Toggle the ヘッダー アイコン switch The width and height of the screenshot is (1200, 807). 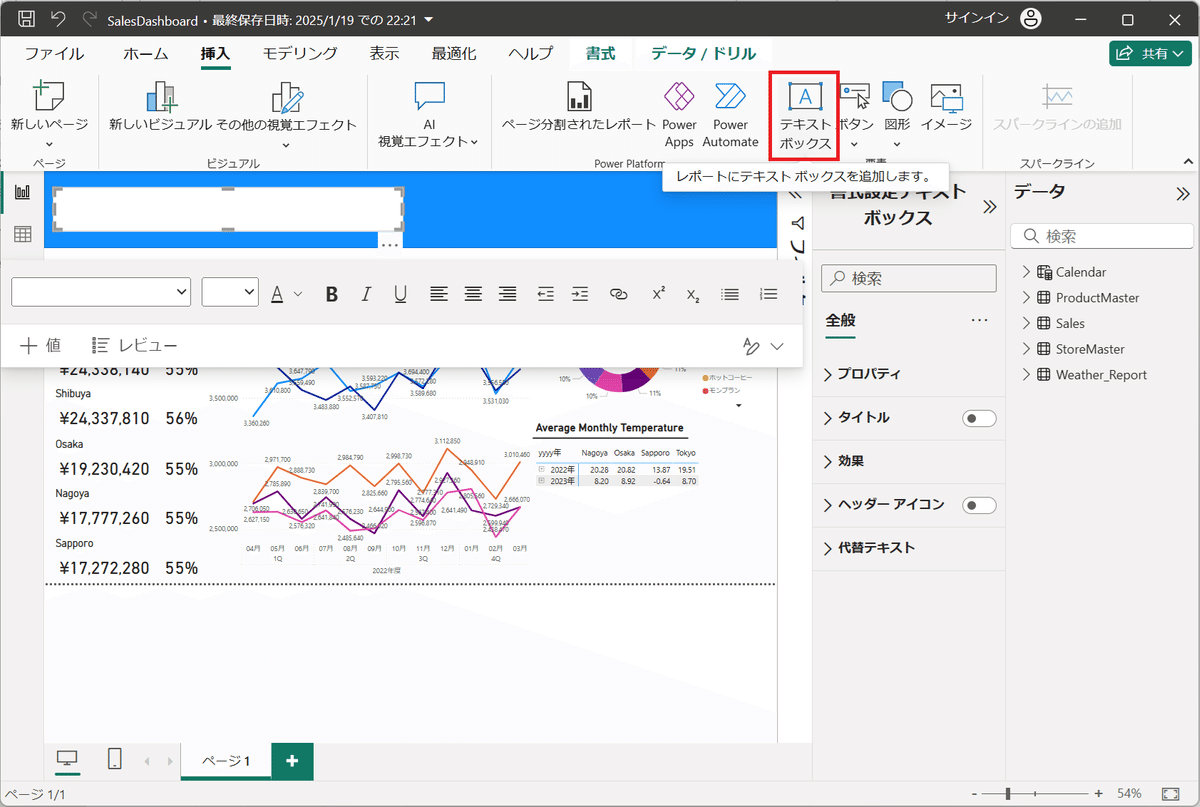click(979, 505)
